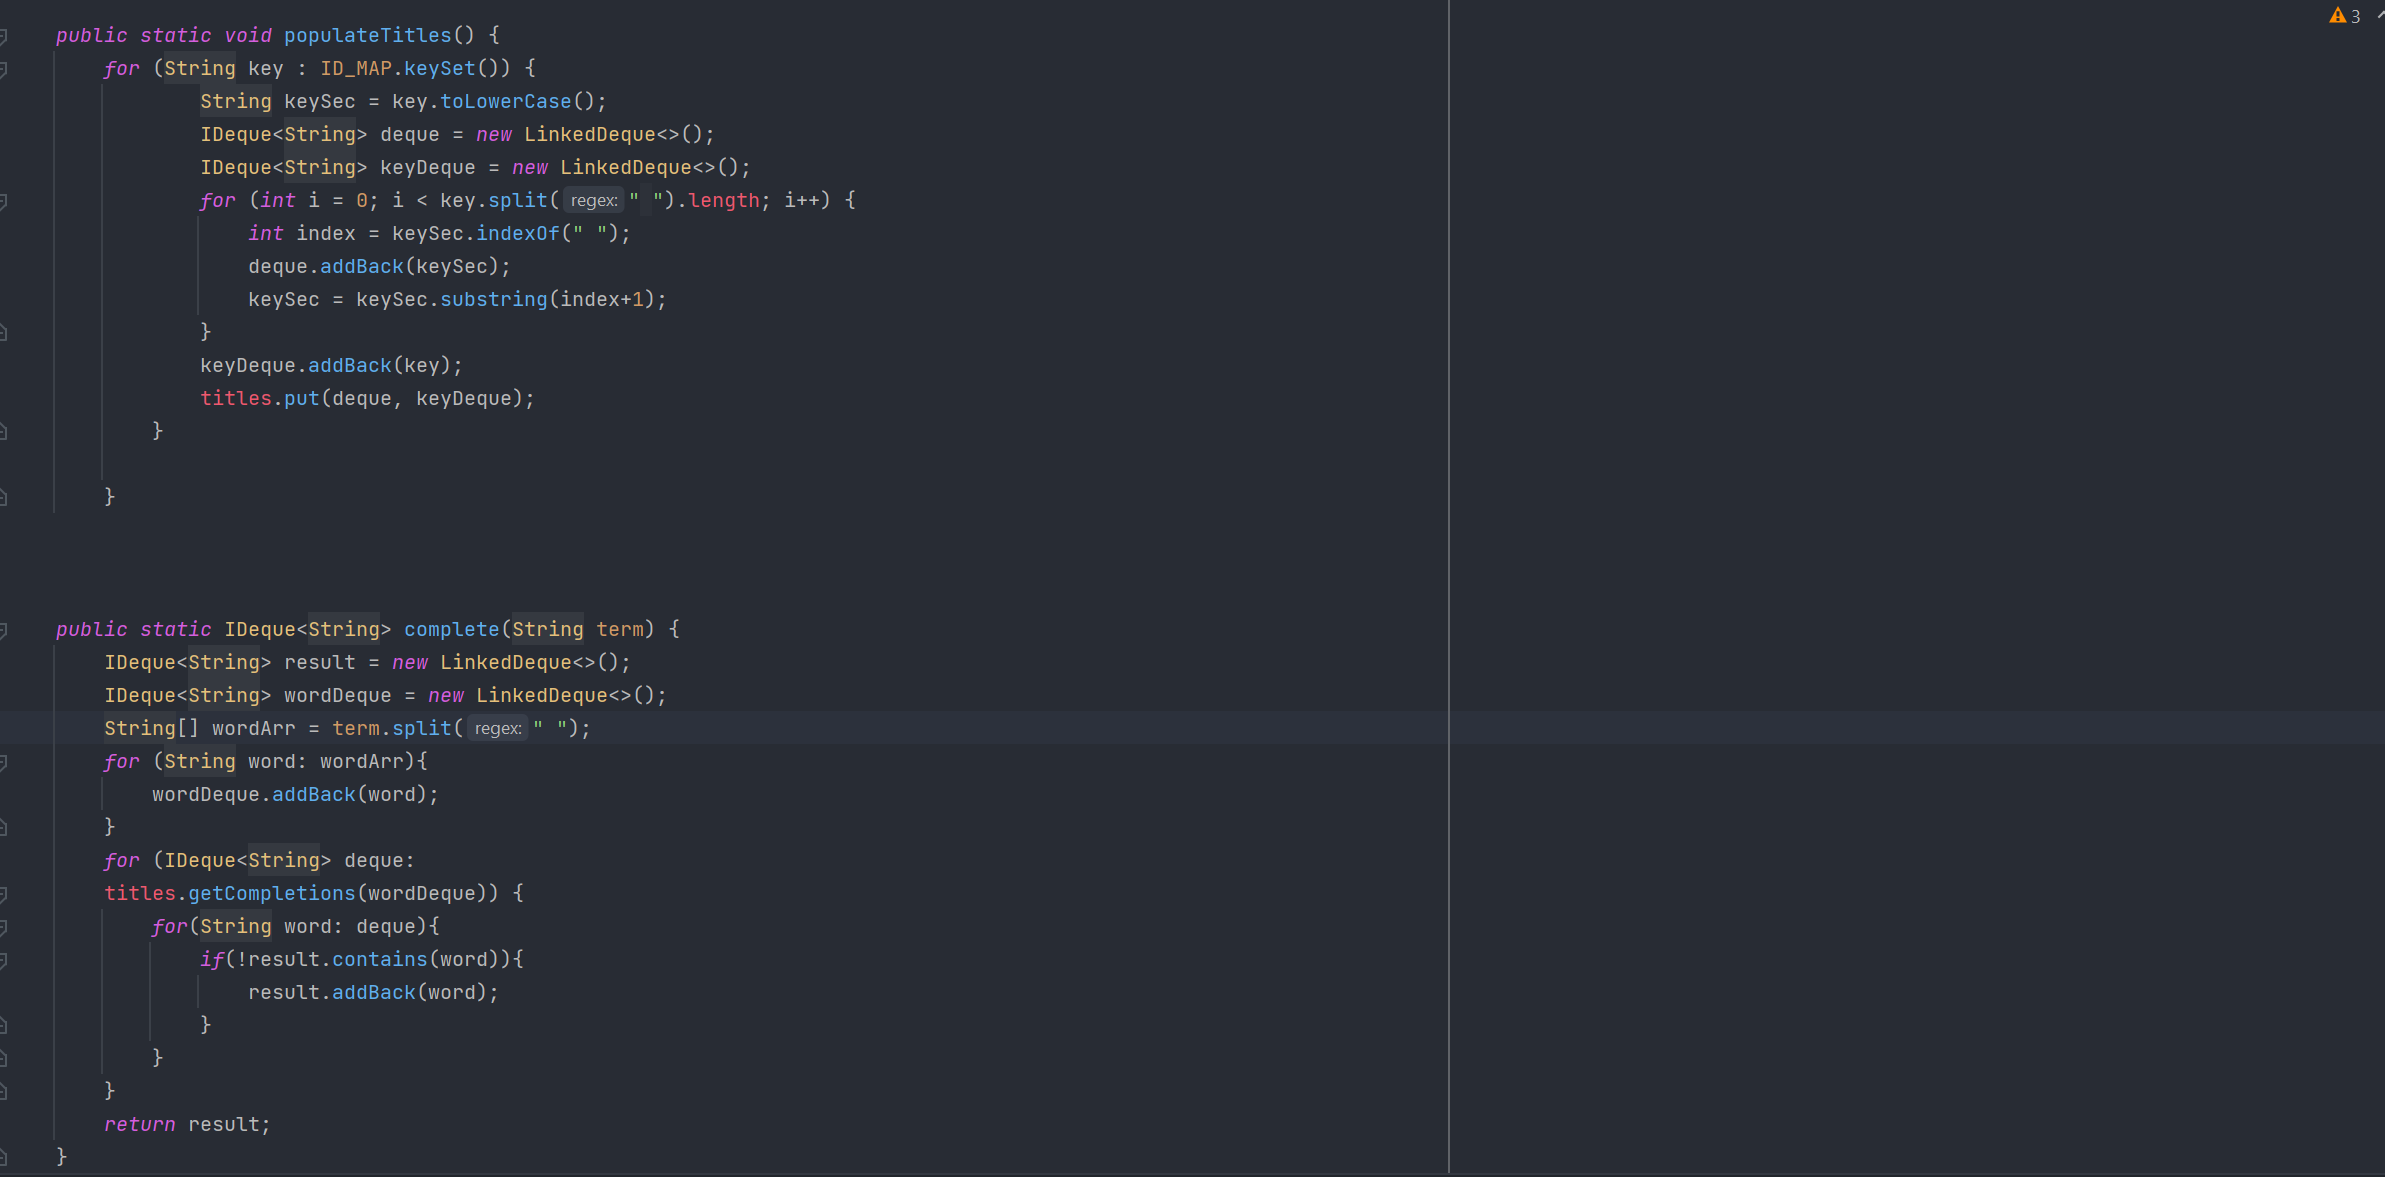Click the titles.put method call
Screen dimensions: 2385x1177
point(301,399)
